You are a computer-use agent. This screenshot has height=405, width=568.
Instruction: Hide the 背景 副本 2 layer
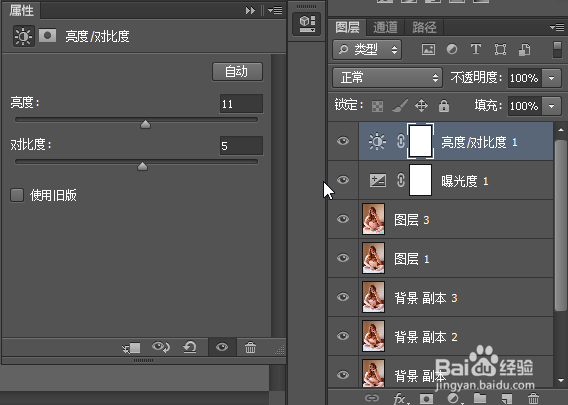343,336
